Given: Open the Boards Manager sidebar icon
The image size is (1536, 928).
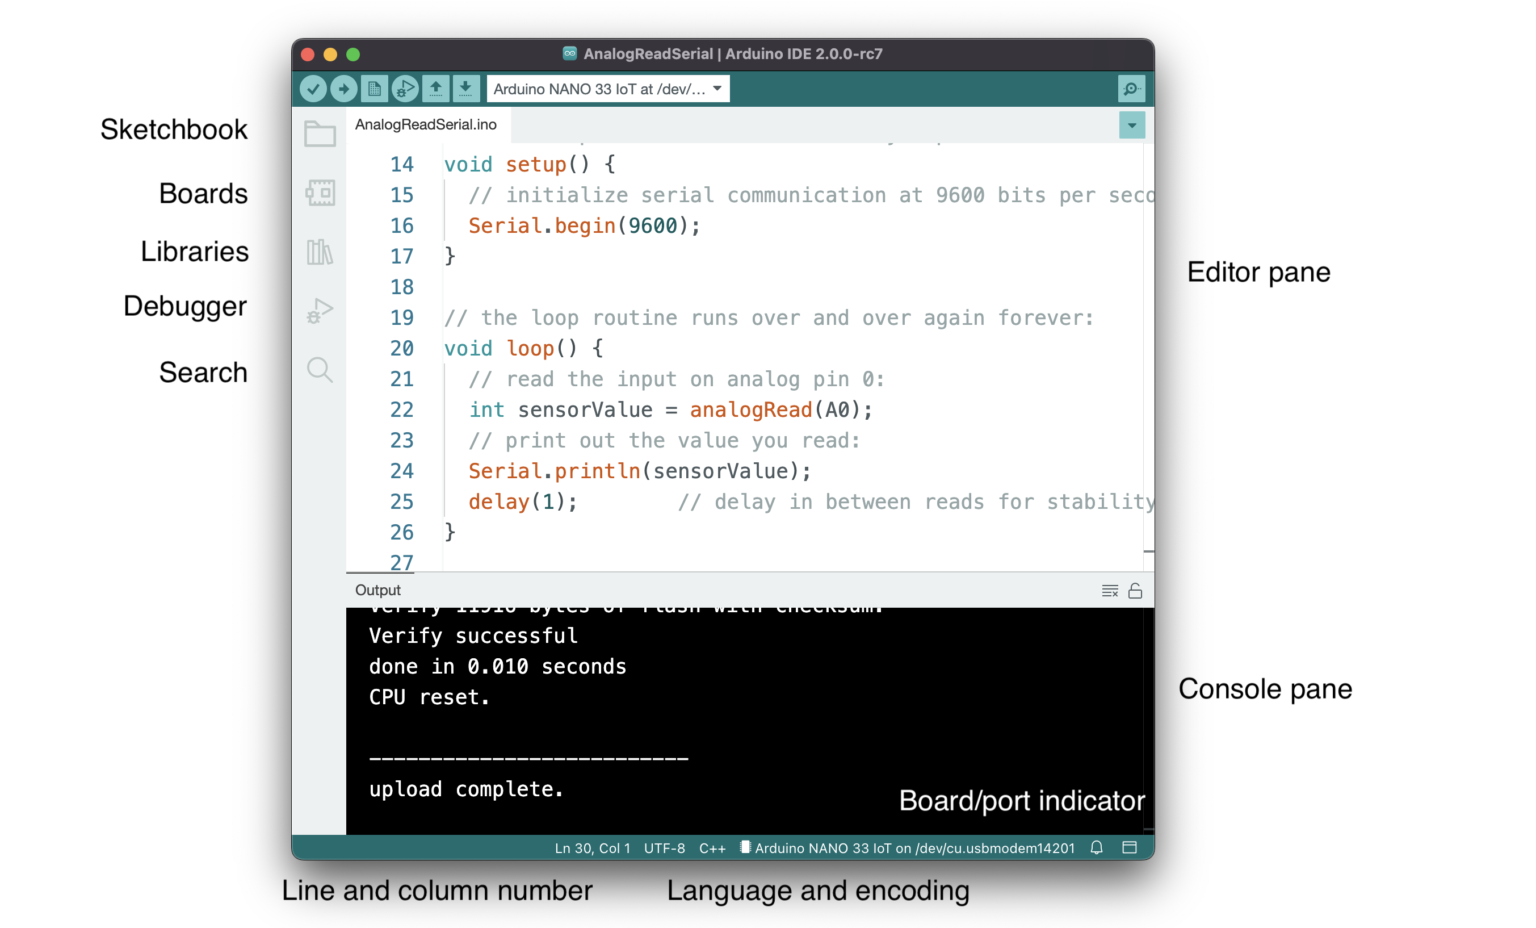Looking at the screenshot, I should 320,192.
